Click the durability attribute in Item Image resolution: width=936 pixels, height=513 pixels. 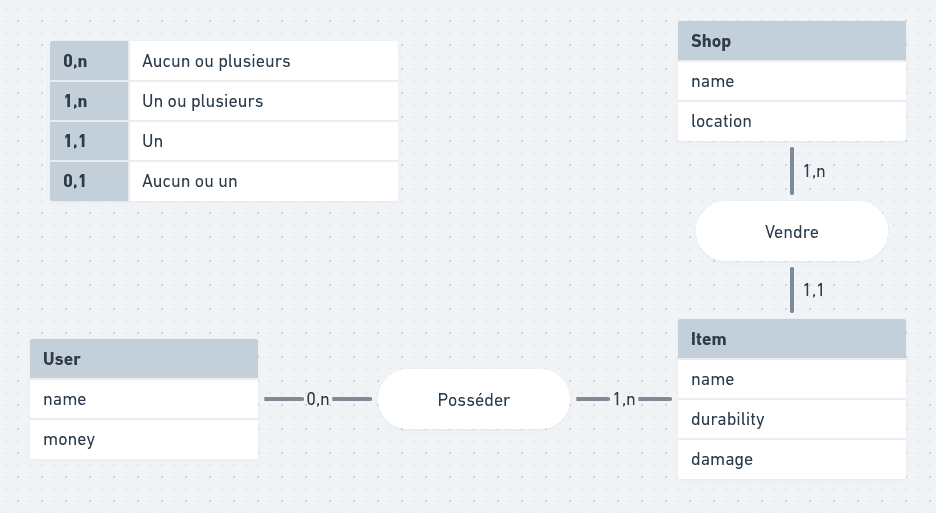pyautogui.click(x=792, y=419)
